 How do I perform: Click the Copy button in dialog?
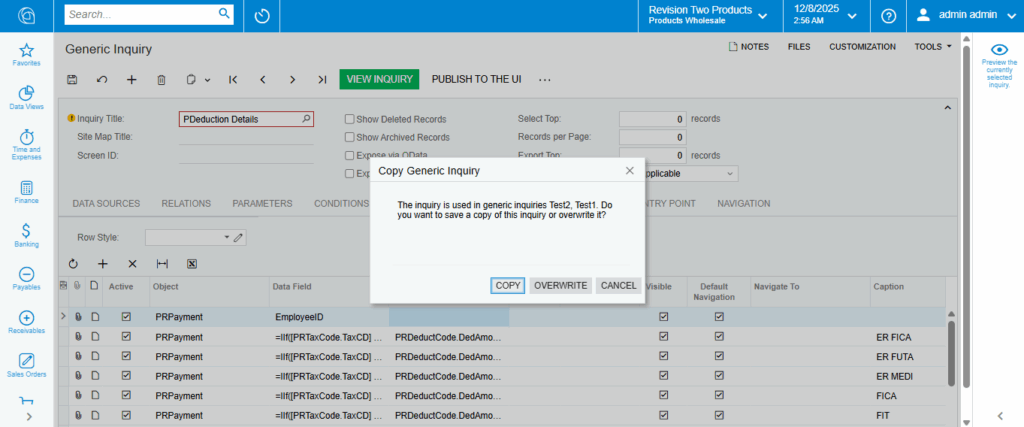[x=508, y=285]
